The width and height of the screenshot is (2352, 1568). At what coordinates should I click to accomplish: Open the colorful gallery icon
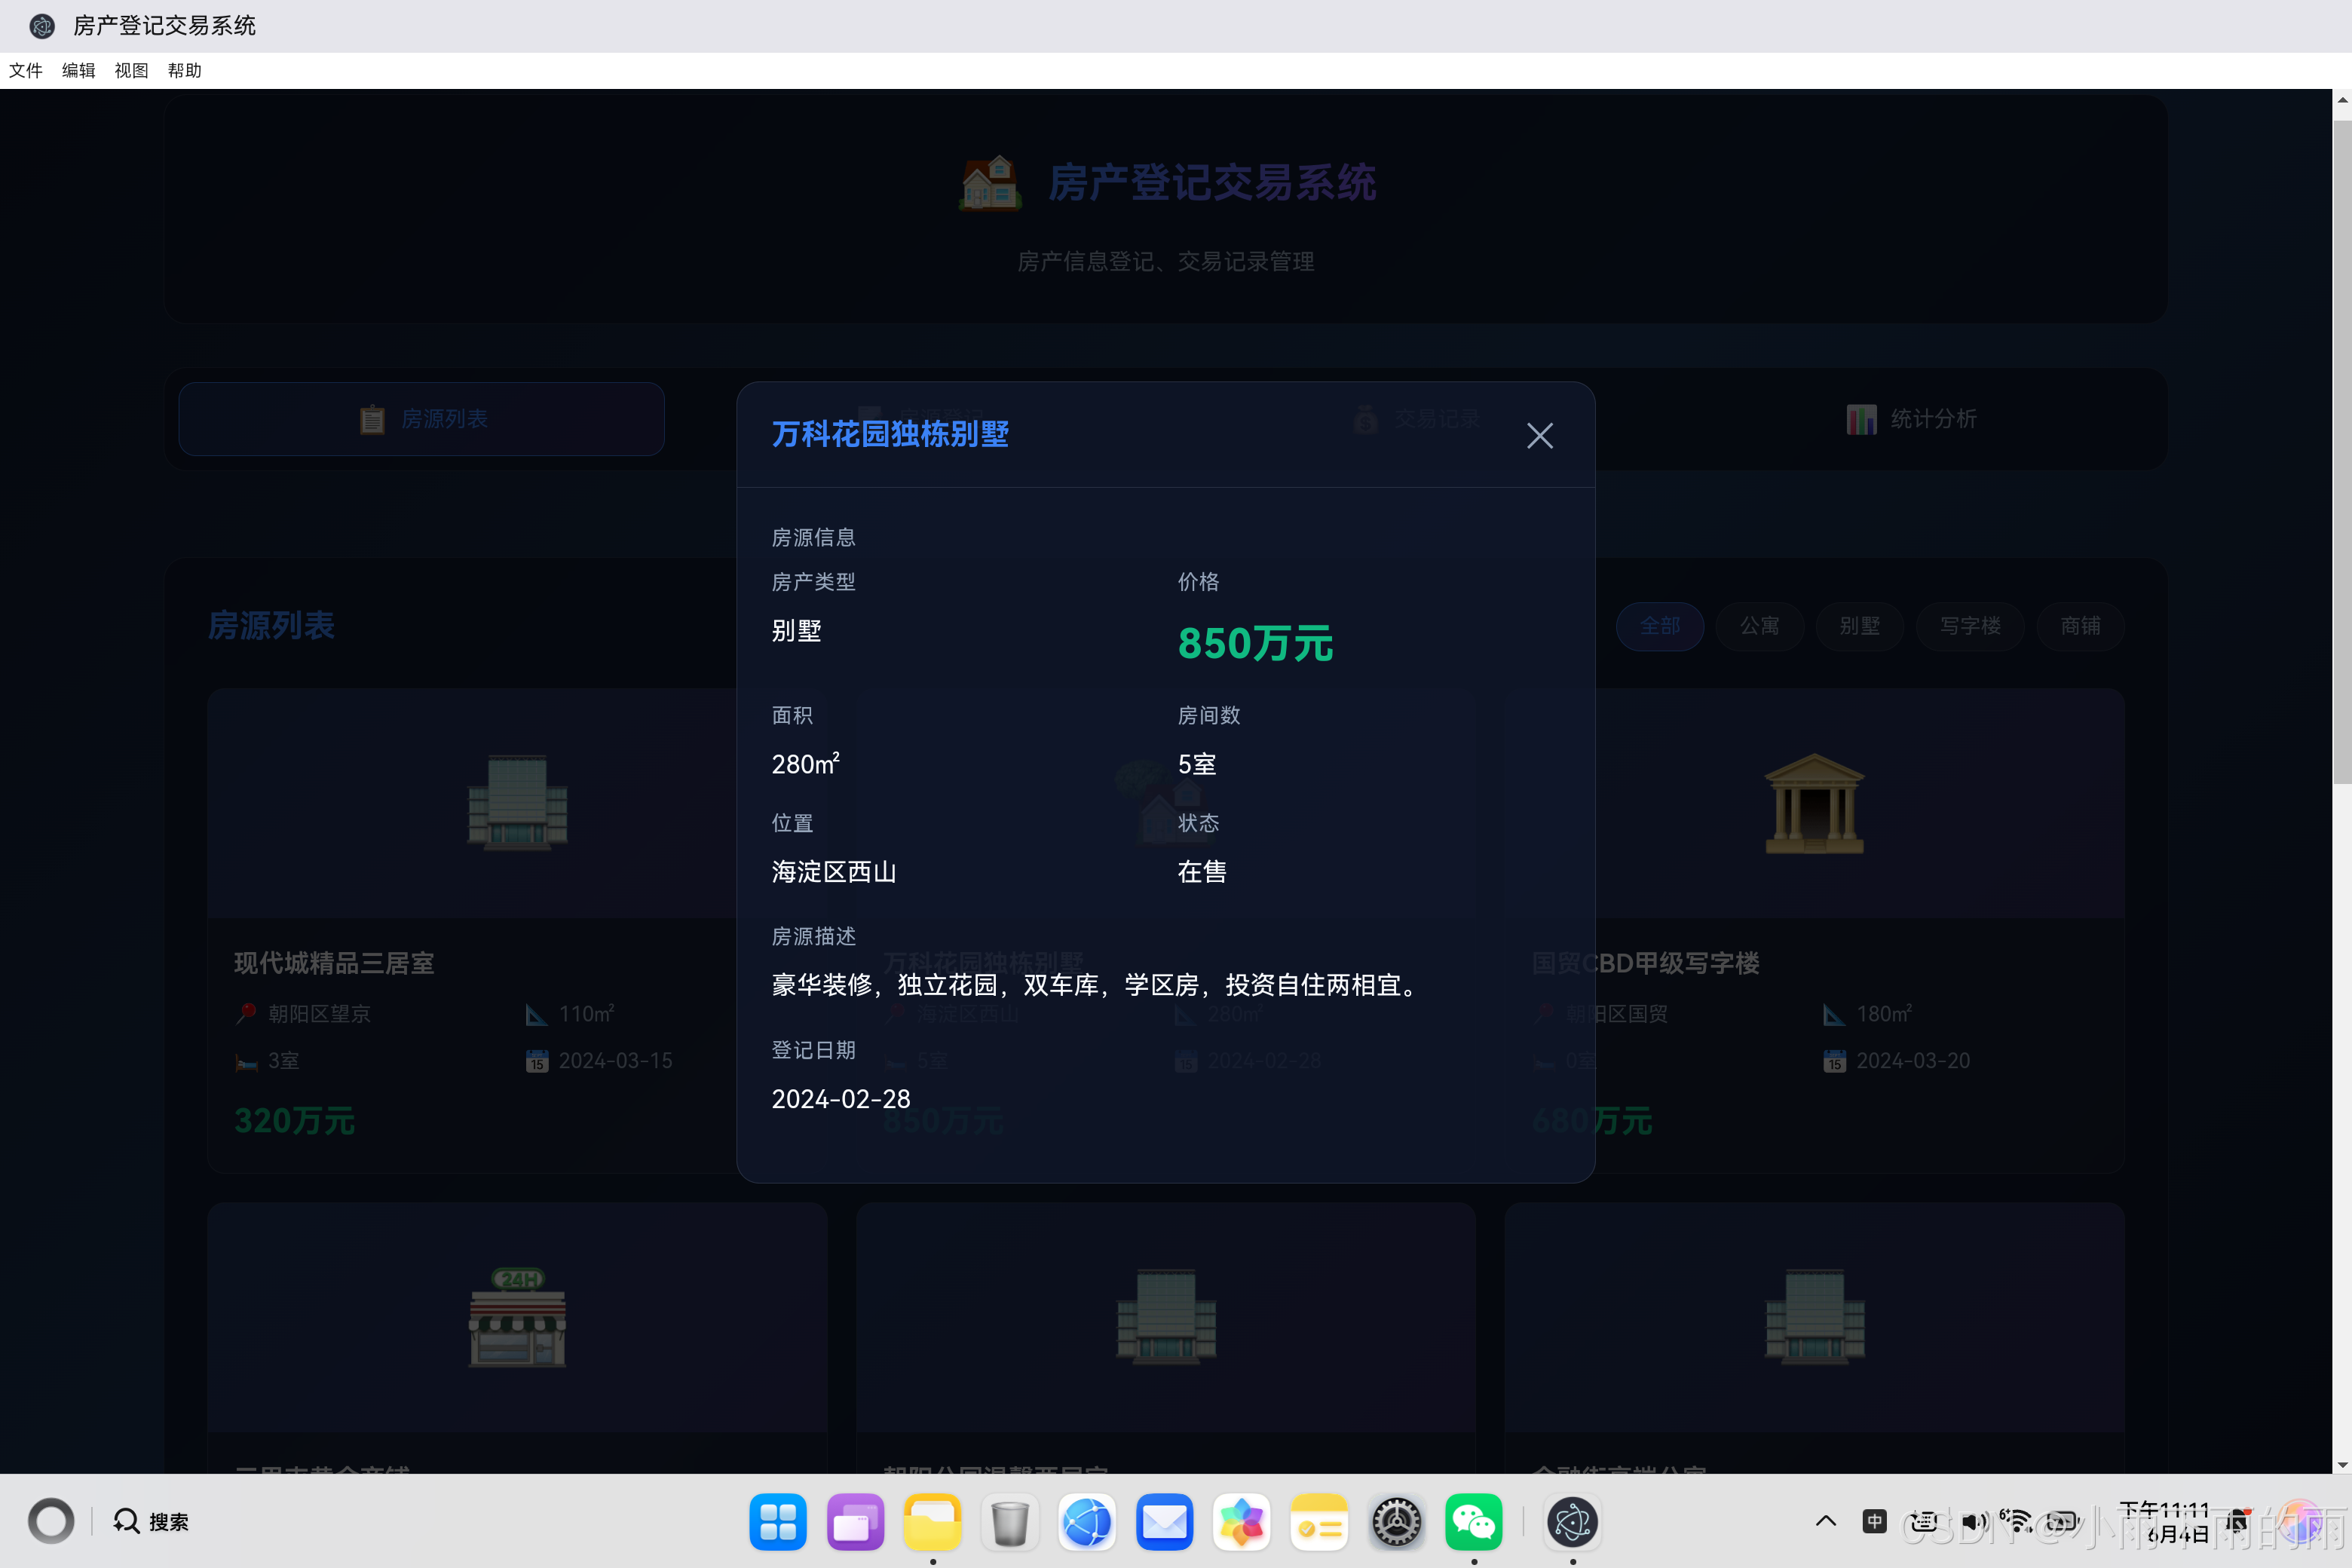(x=1242, y=1522)
